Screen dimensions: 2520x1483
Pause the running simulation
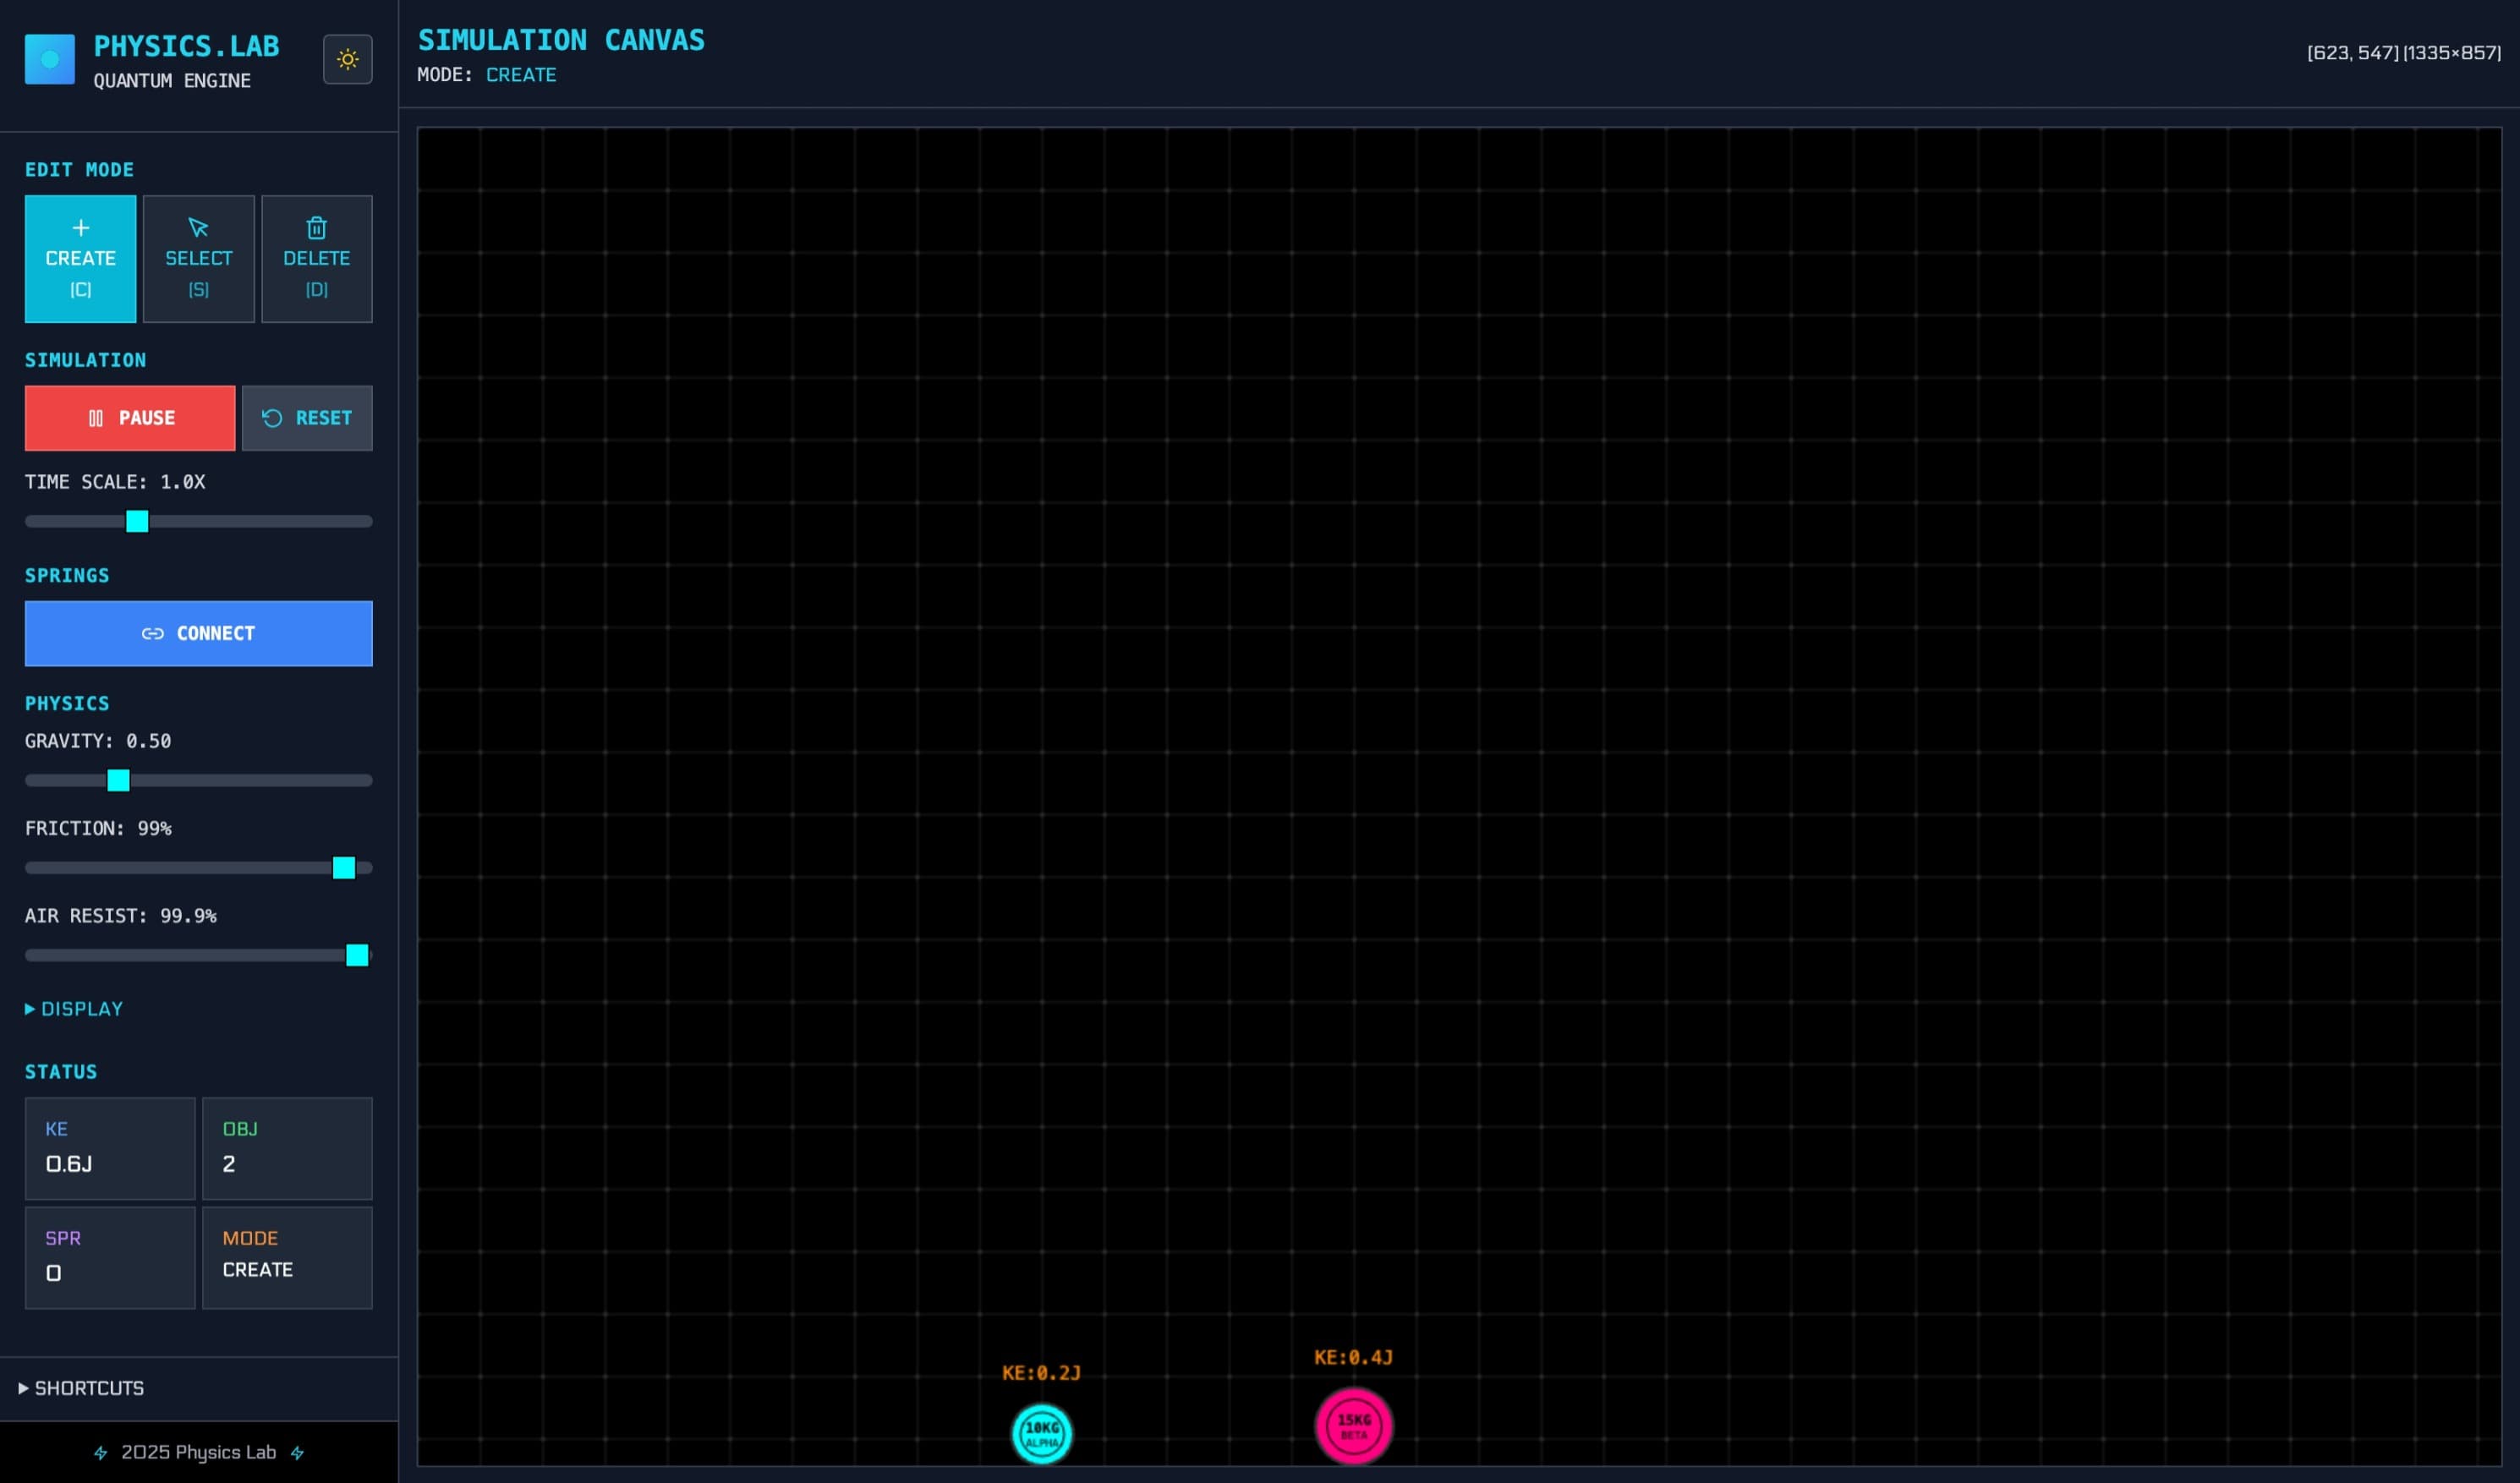[130, 418]
